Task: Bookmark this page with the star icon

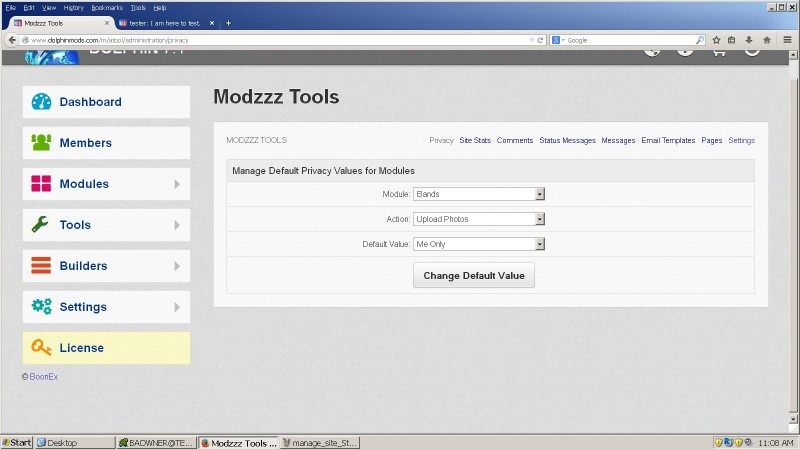Action: point(716,40)
